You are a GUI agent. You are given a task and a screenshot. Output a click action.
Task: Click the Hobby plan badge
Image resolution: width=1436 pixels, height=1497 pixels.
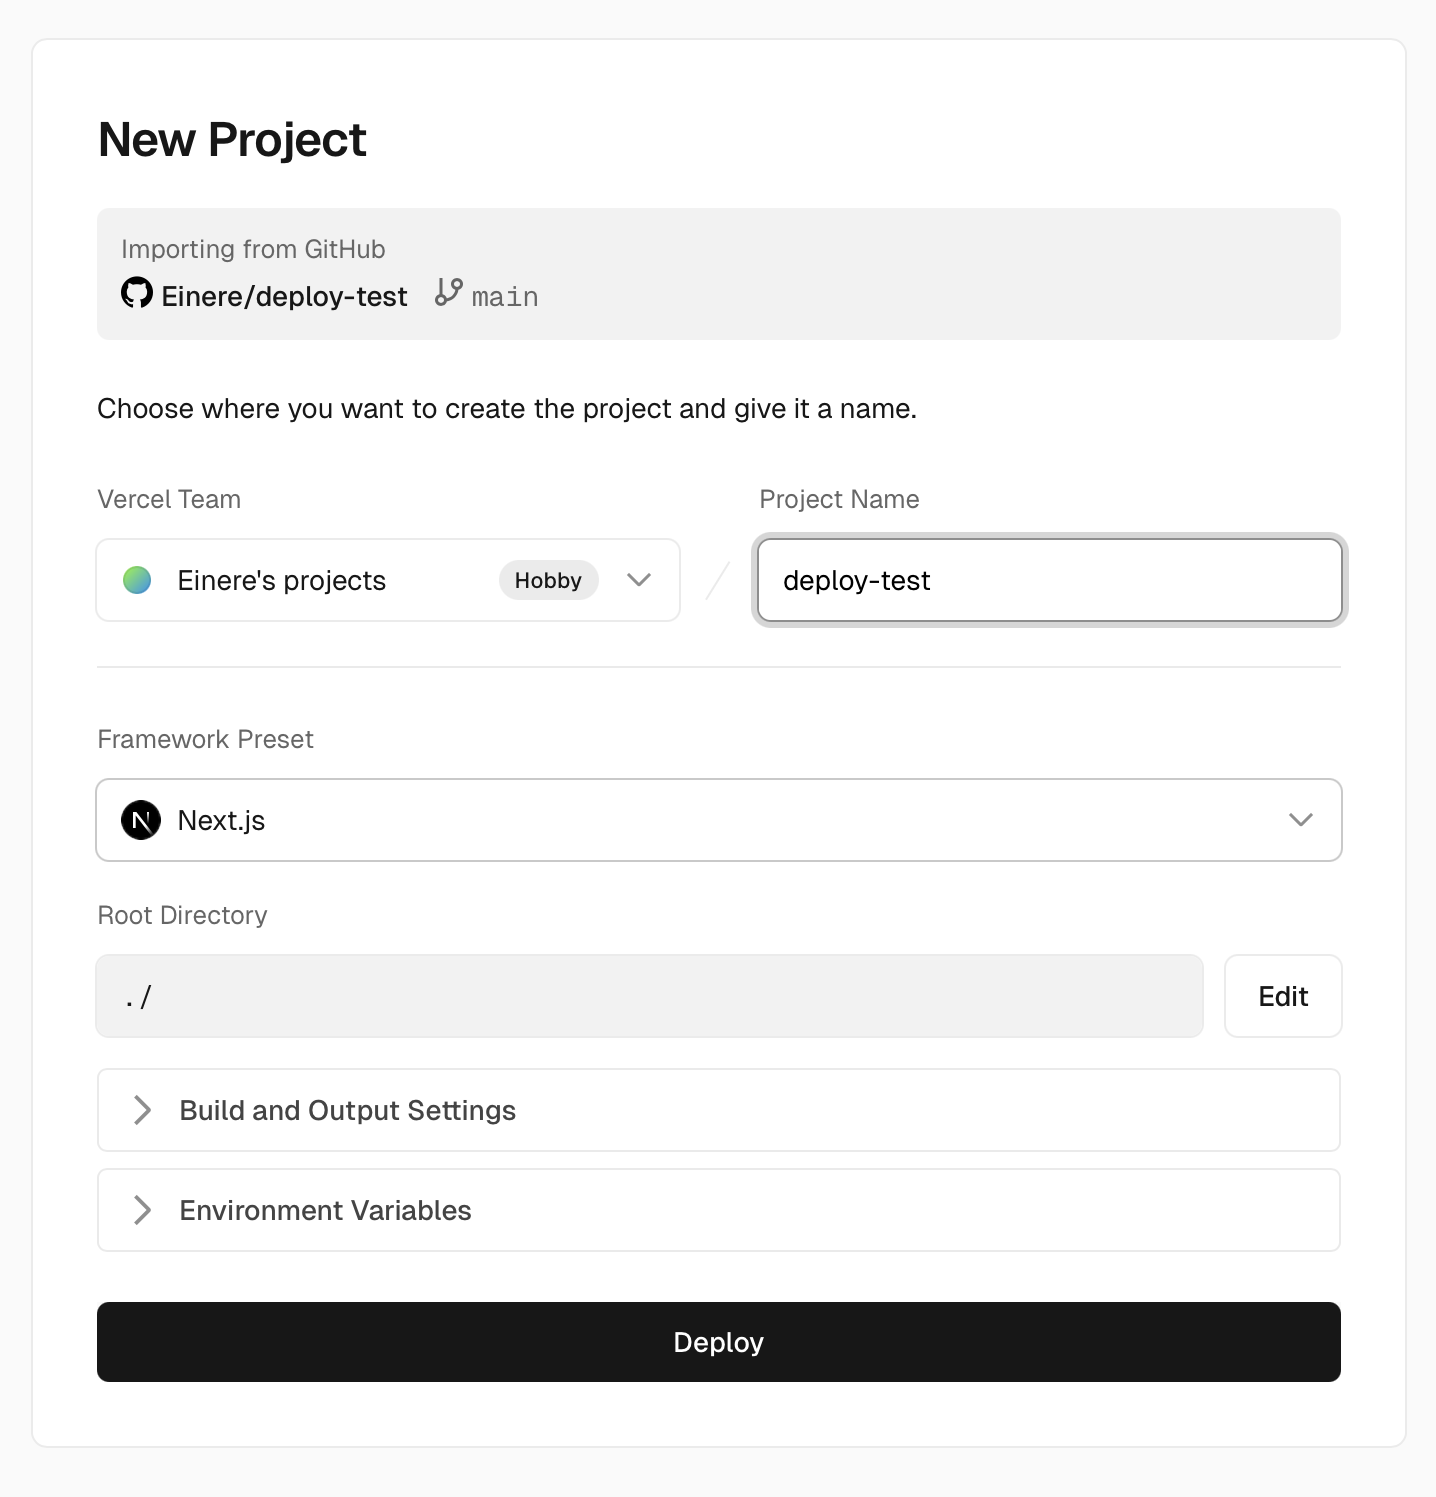pyautogui.click(x=548, y=580)
